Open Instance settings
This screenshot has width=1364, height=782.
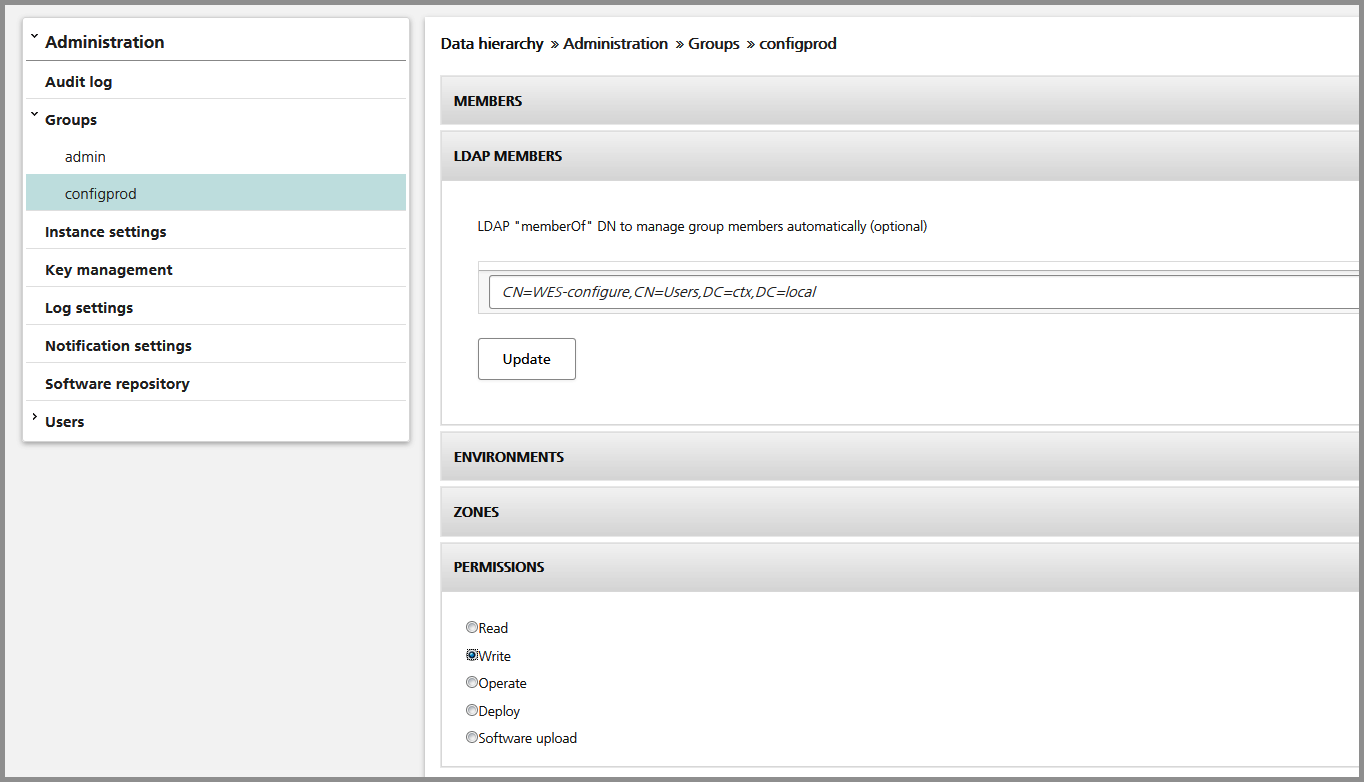106,232
